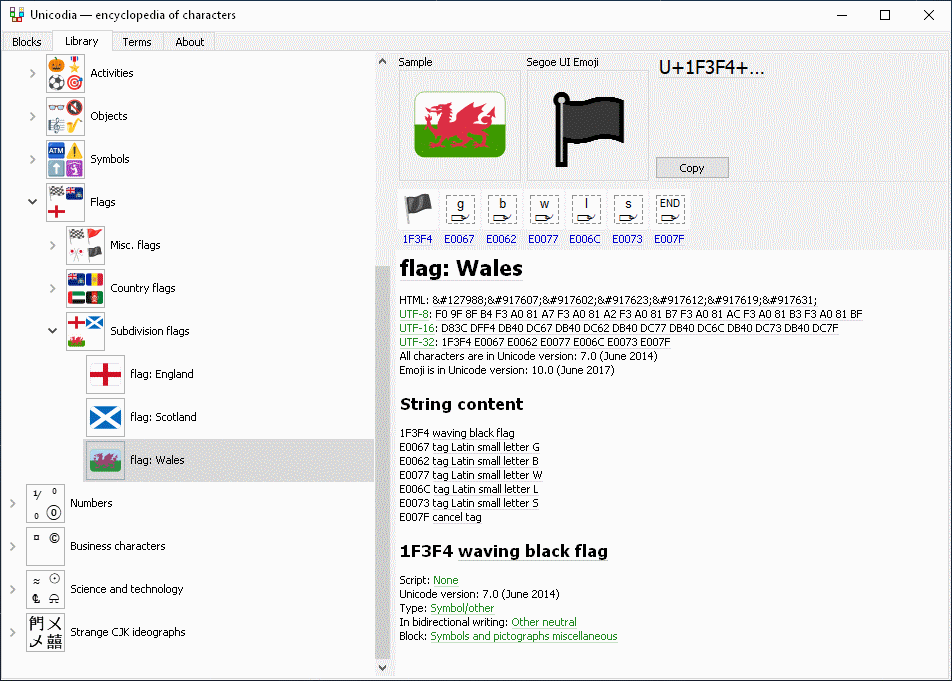
Task: Click the Script None link
Action: tap(446, 580)
